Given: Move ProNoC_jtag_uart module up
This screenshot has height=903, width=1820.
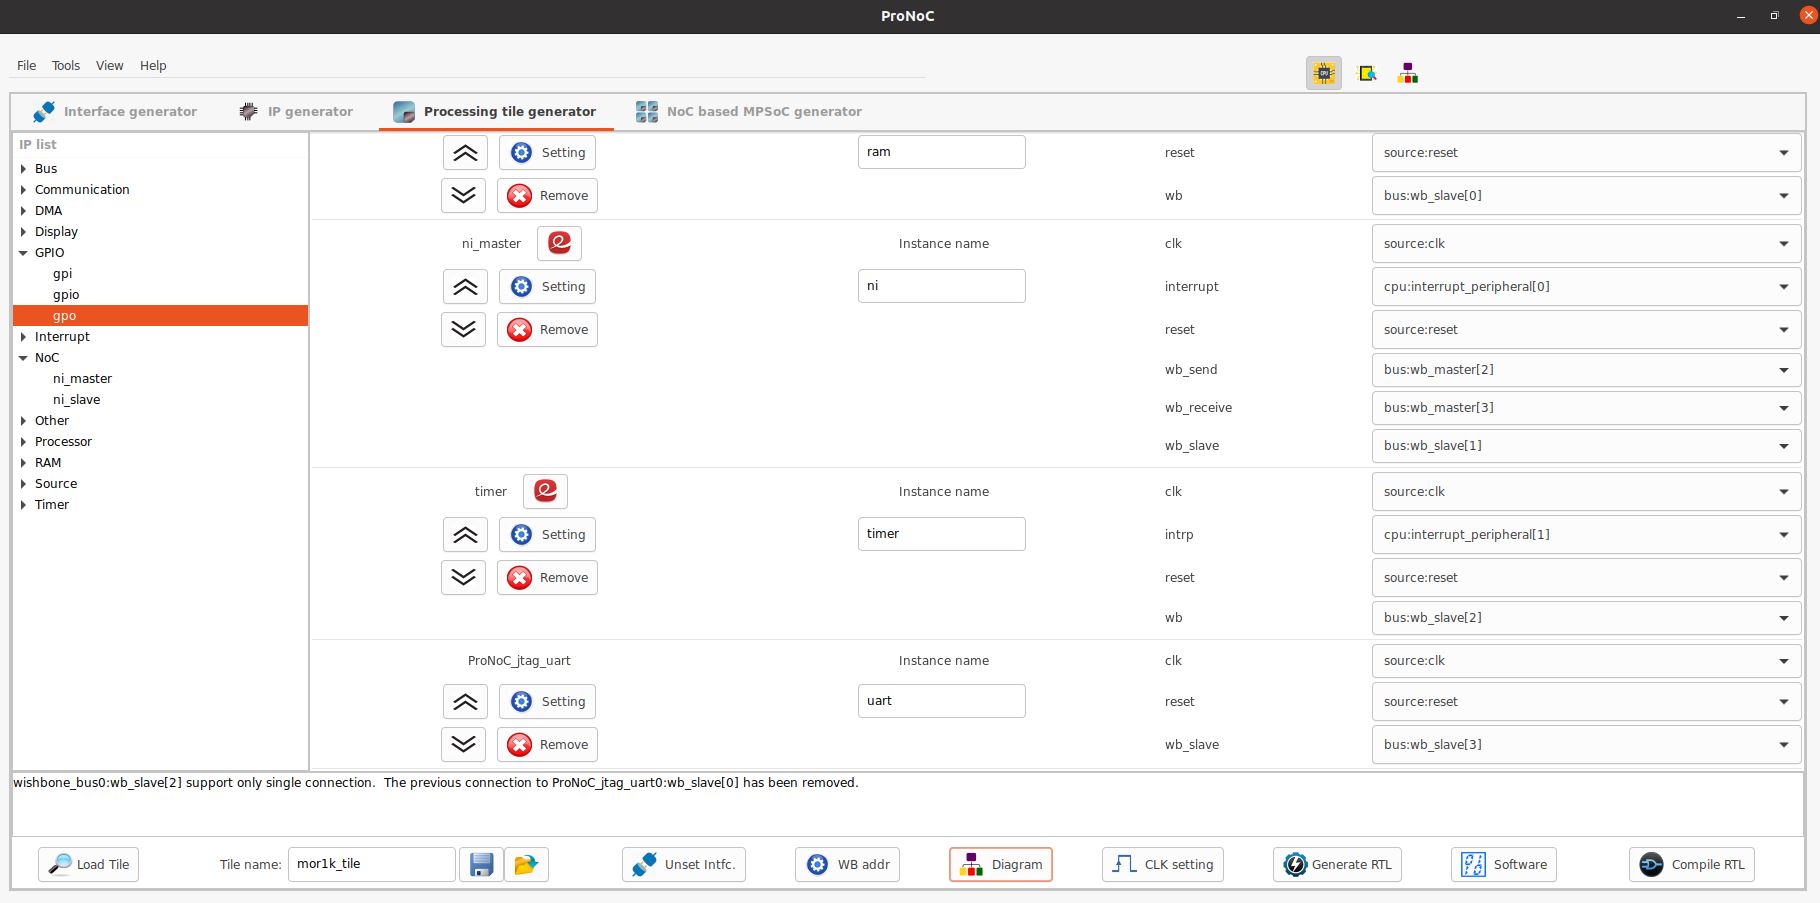Looking at the screenshot, I should tap(464, 702).
